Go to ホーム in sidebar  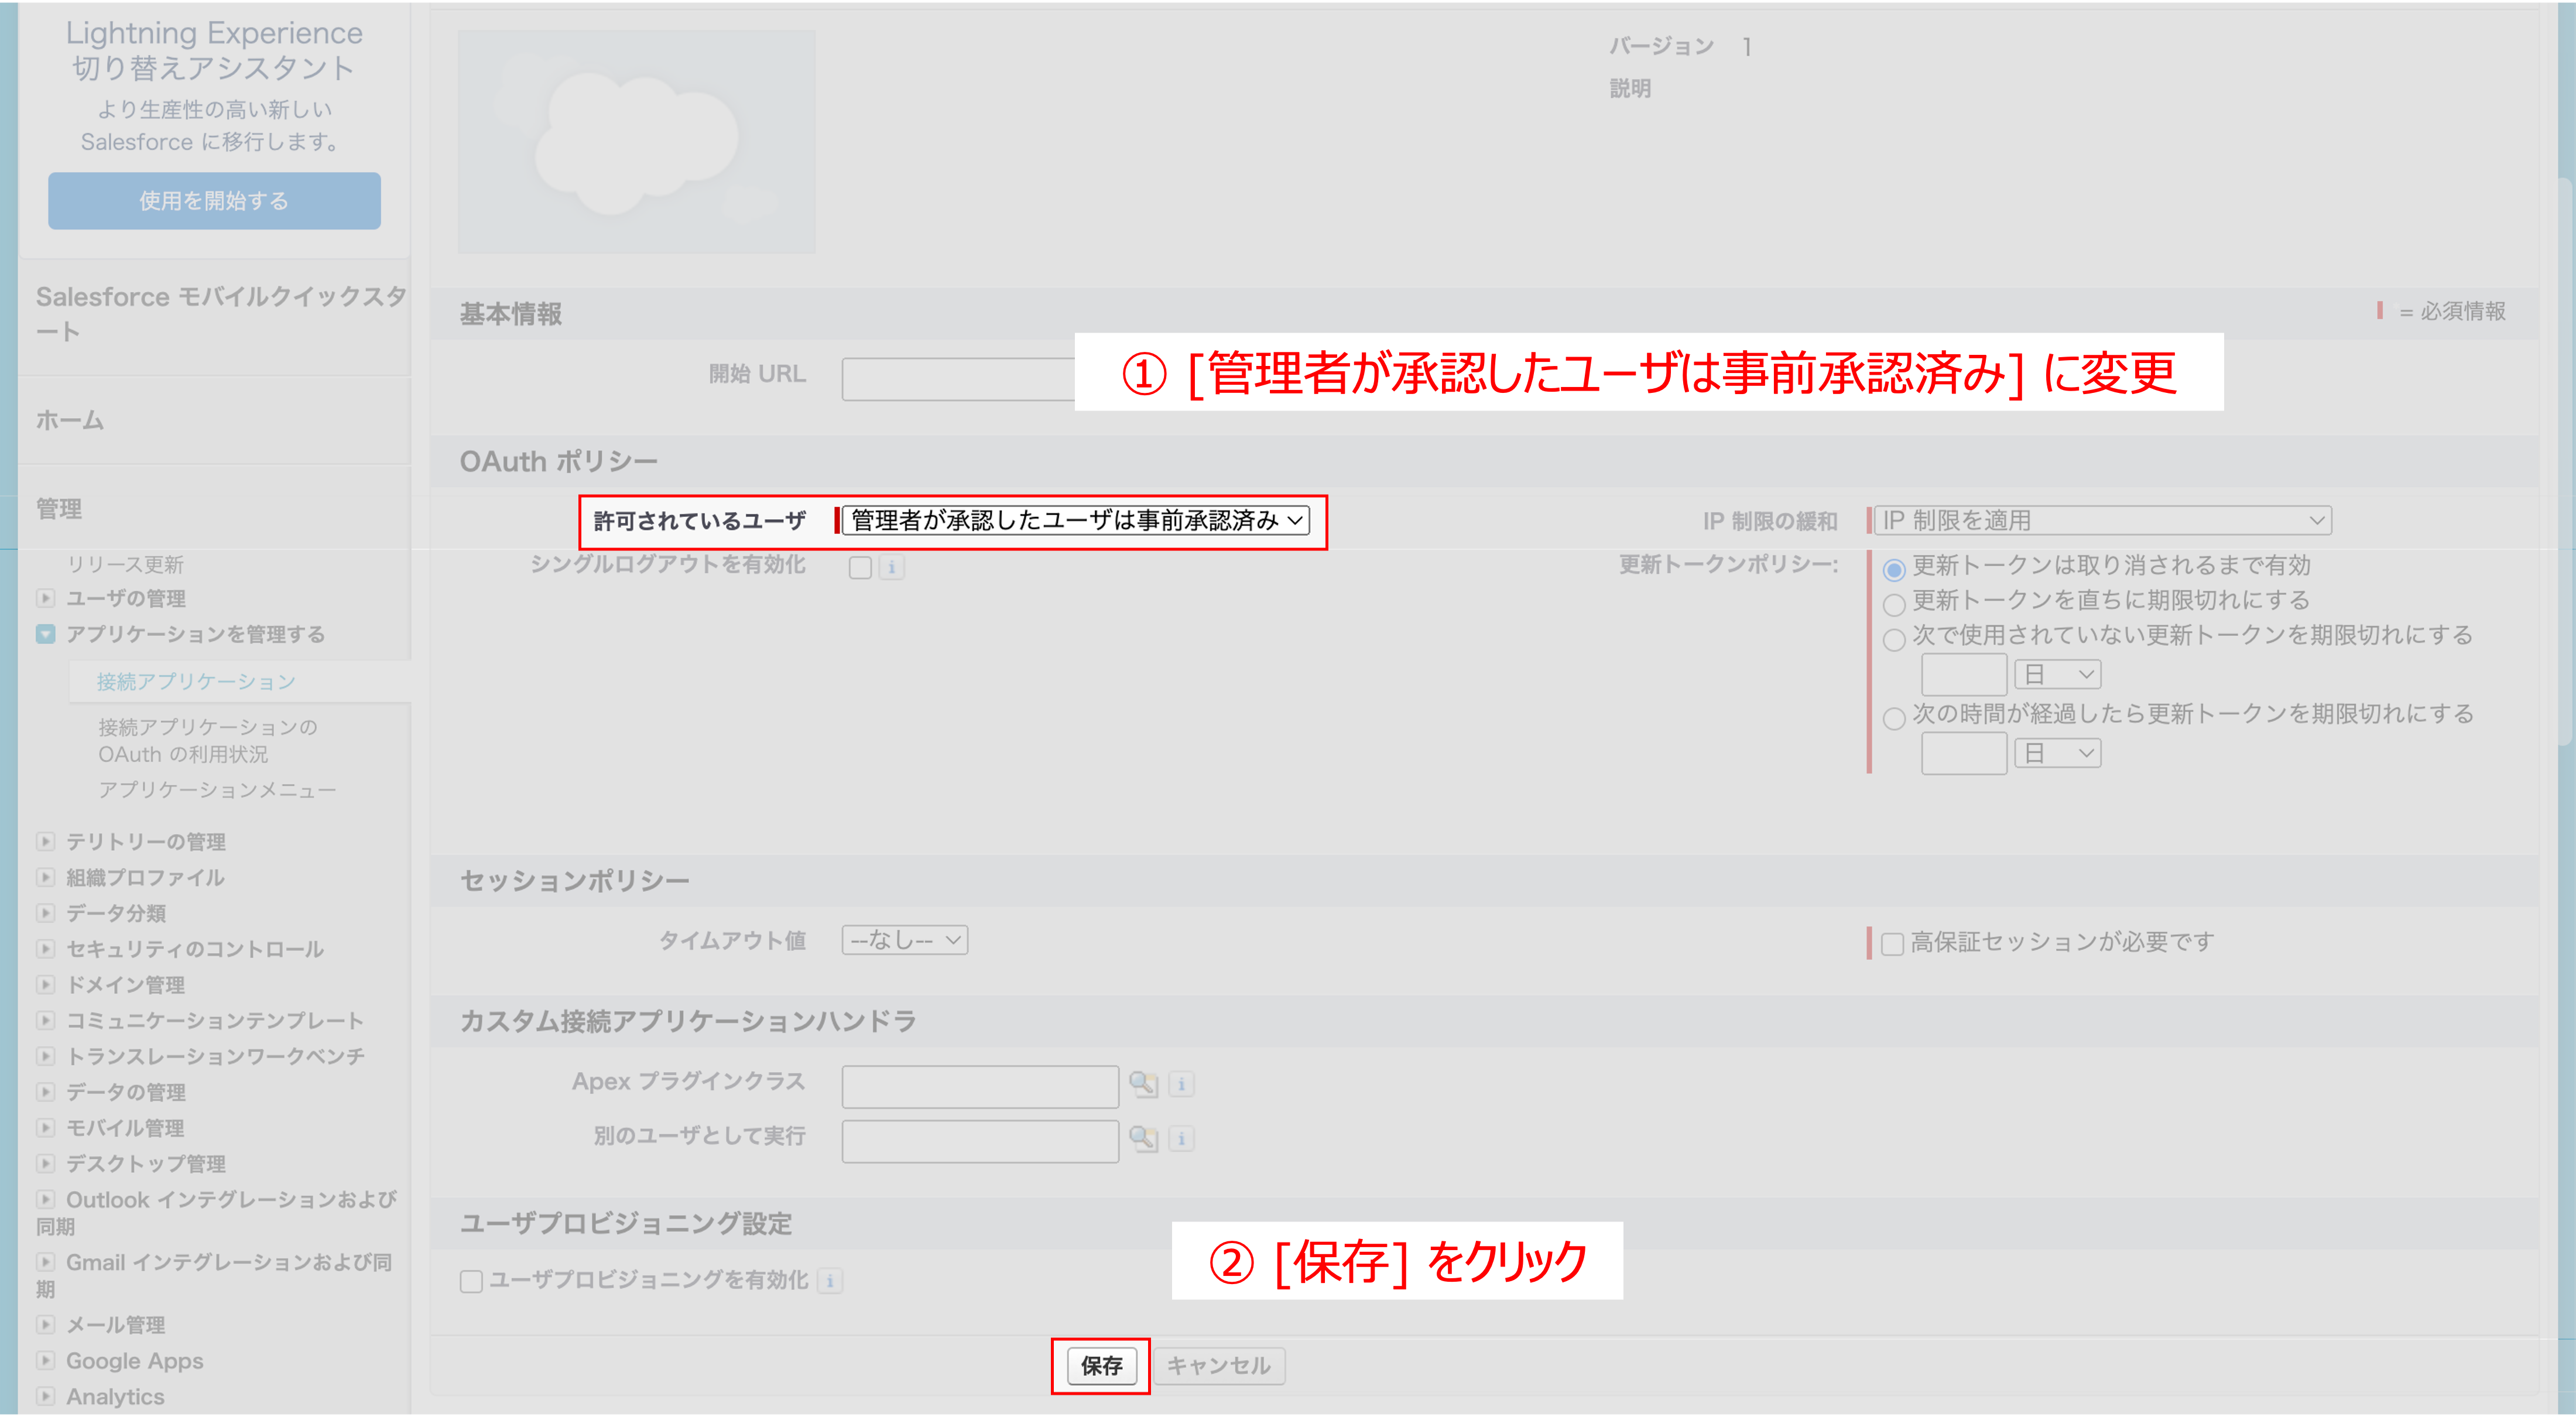[70, 420]
